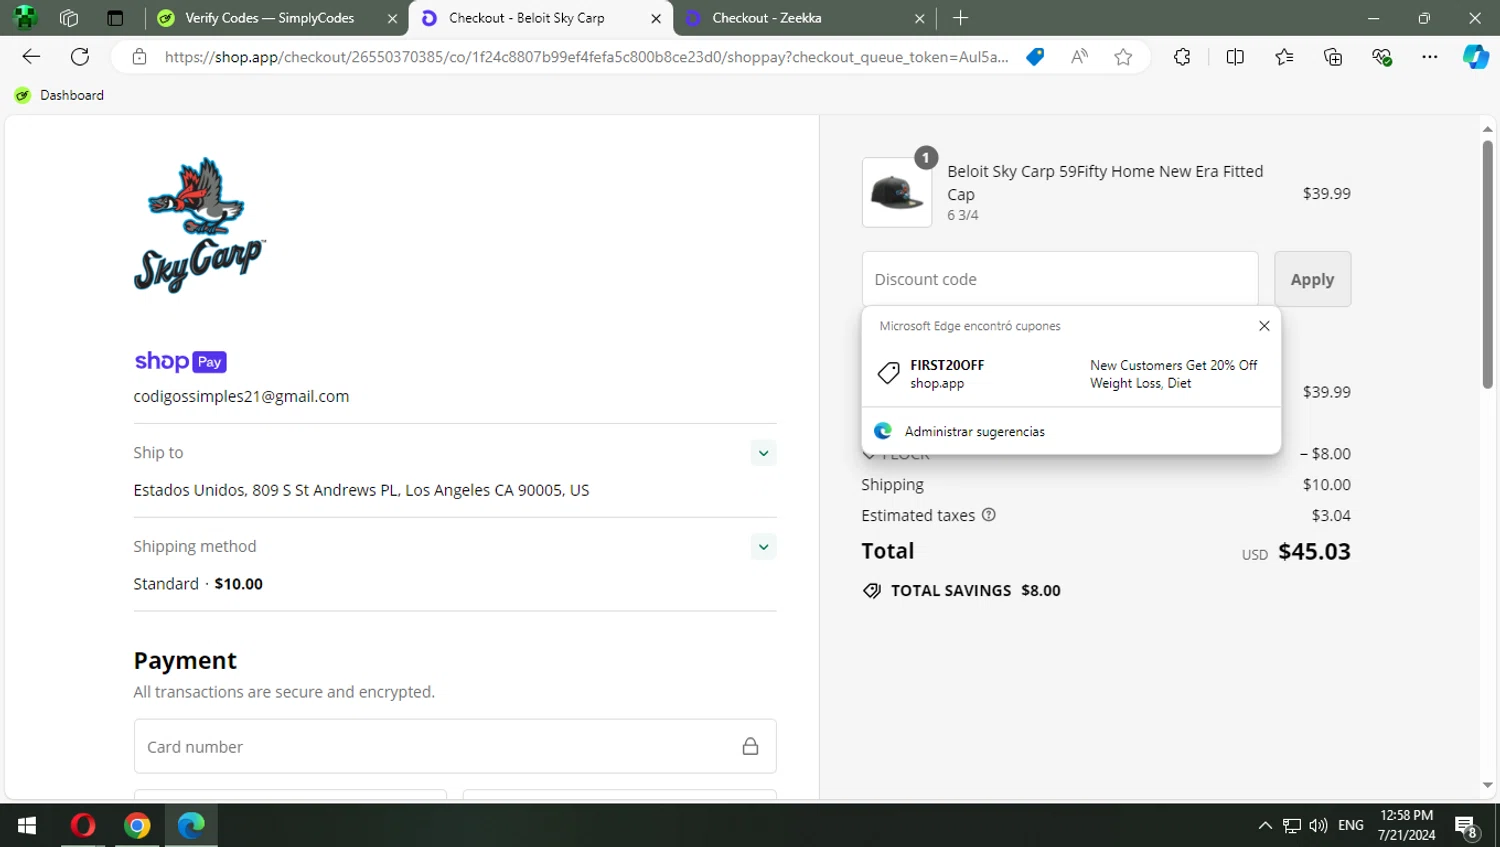
Task: Click the Sky Carp store logo
Action: coord(199,225)
